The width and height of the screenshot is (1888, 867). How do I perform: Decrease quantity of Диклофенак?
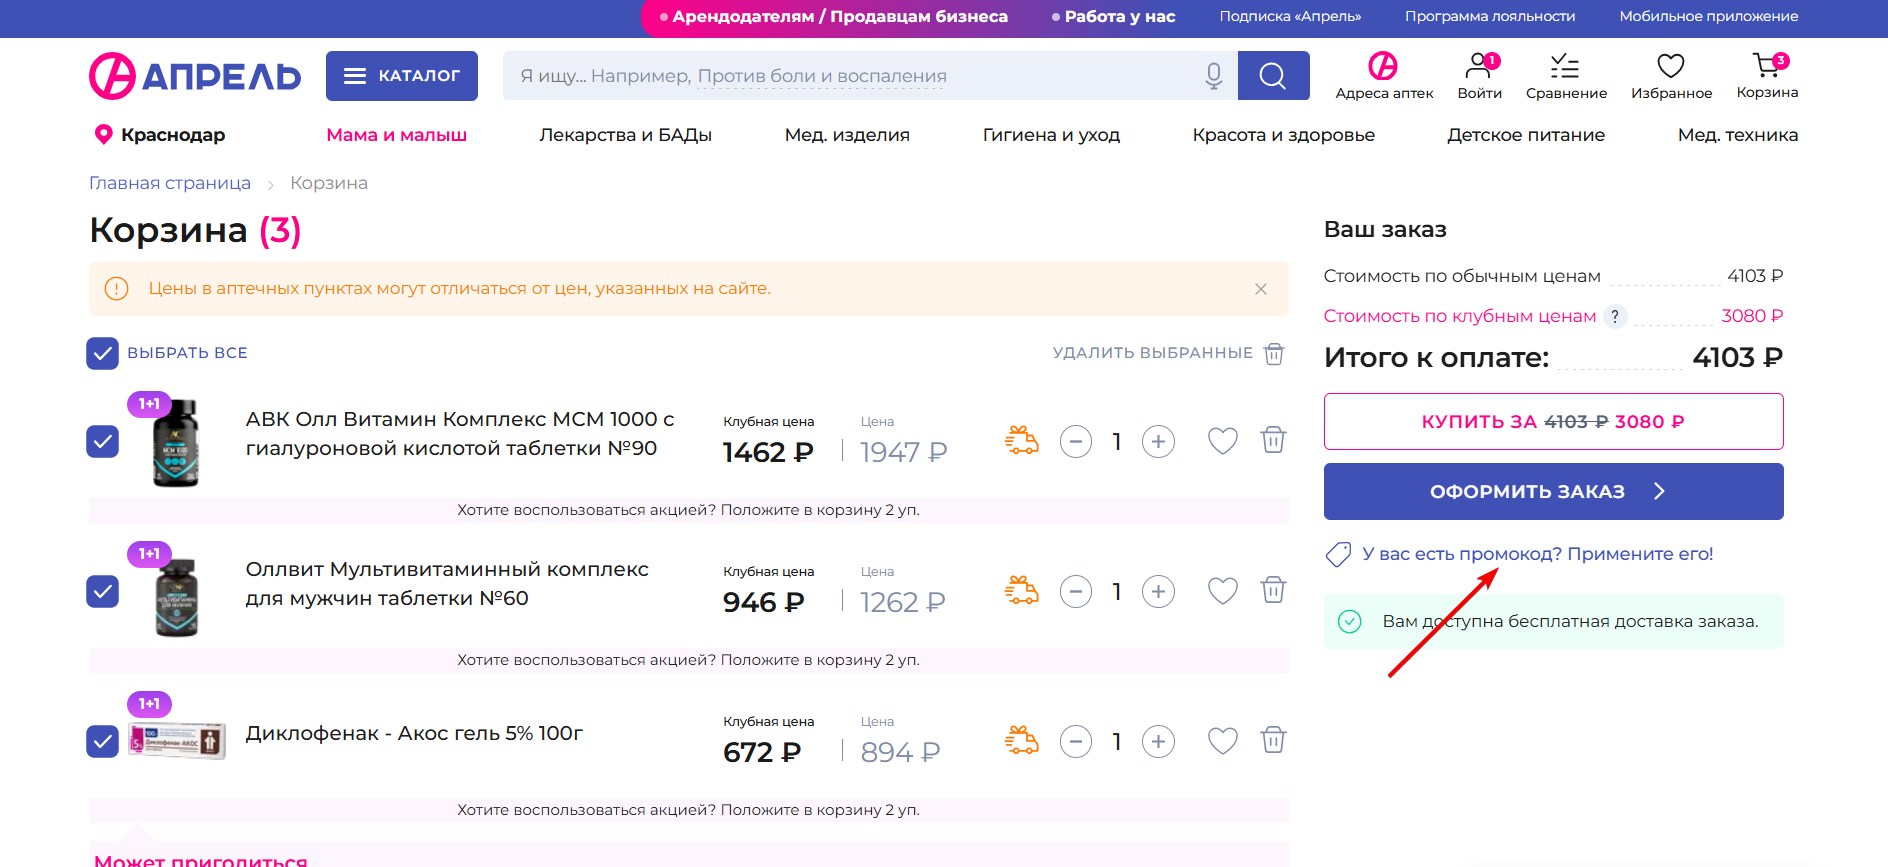[x=1076, y=741]
